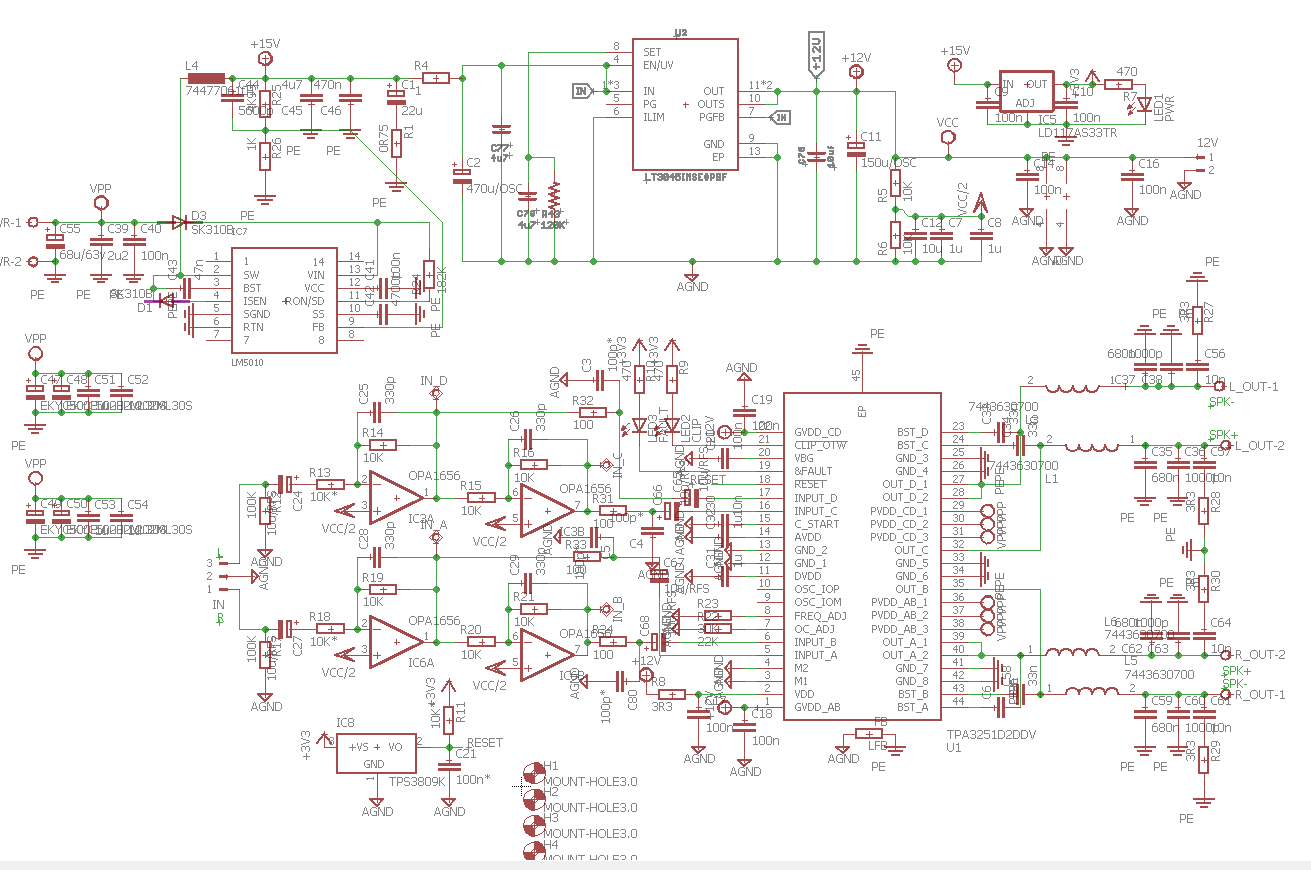Click the TPS3809K part name text
This screenshot has width=1311, height=870.
pyautogui.click(x=416, y=783)
